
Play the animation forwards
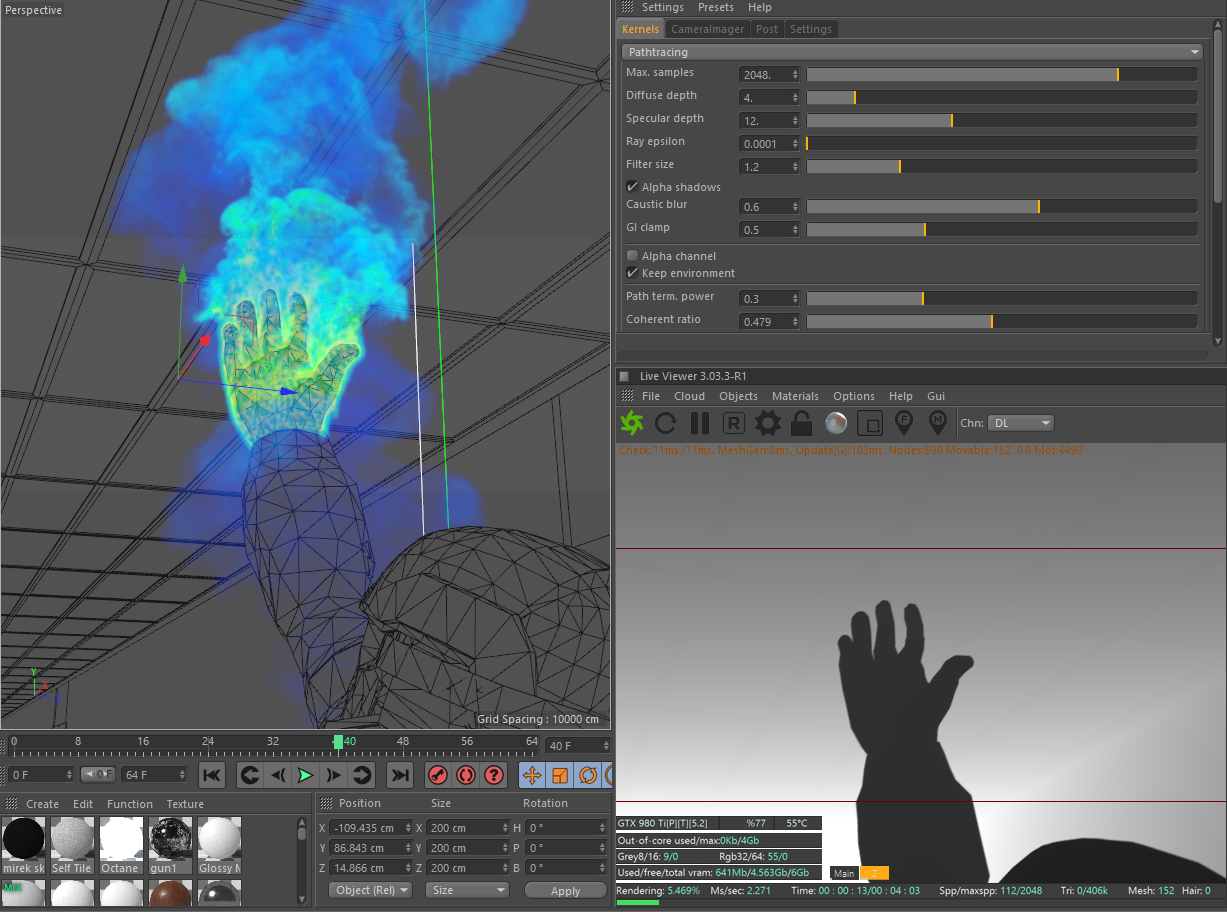click(x=306, y=775)
